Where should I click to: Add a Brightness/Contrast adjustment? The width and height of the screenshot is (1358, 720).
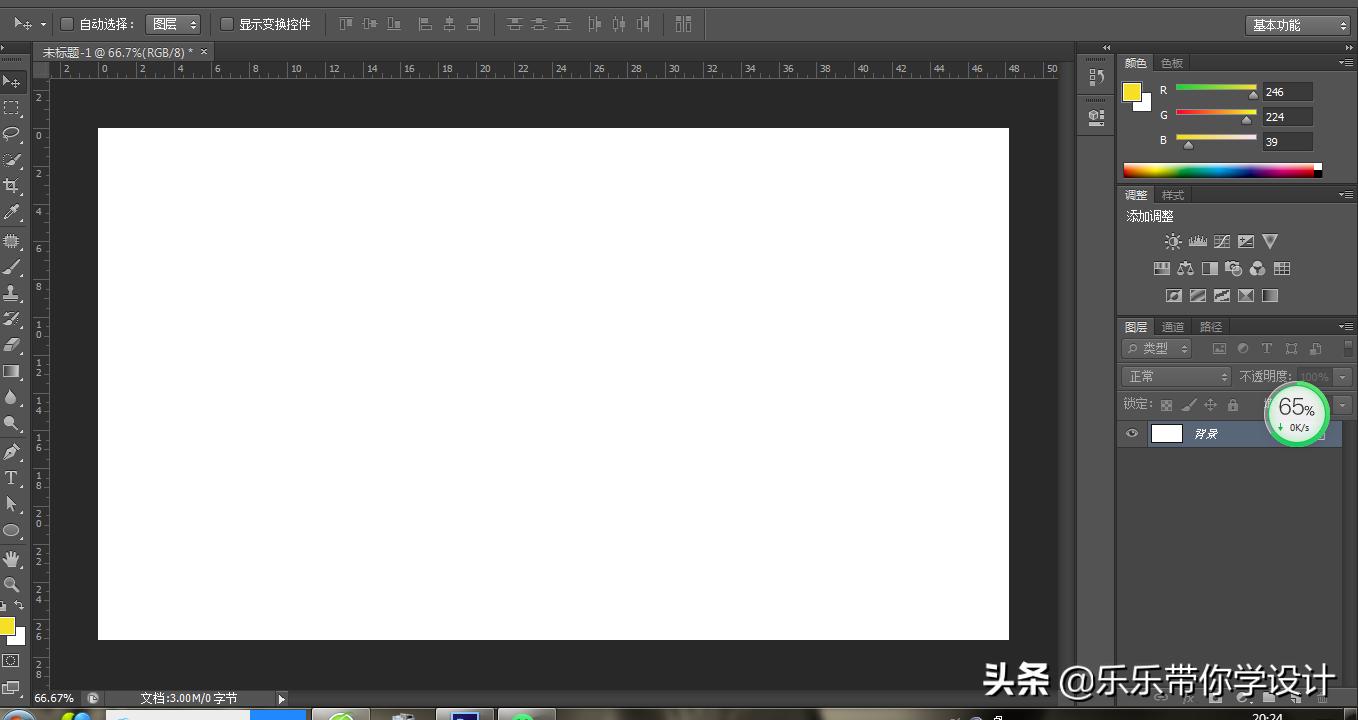(x=1173, y=242)
